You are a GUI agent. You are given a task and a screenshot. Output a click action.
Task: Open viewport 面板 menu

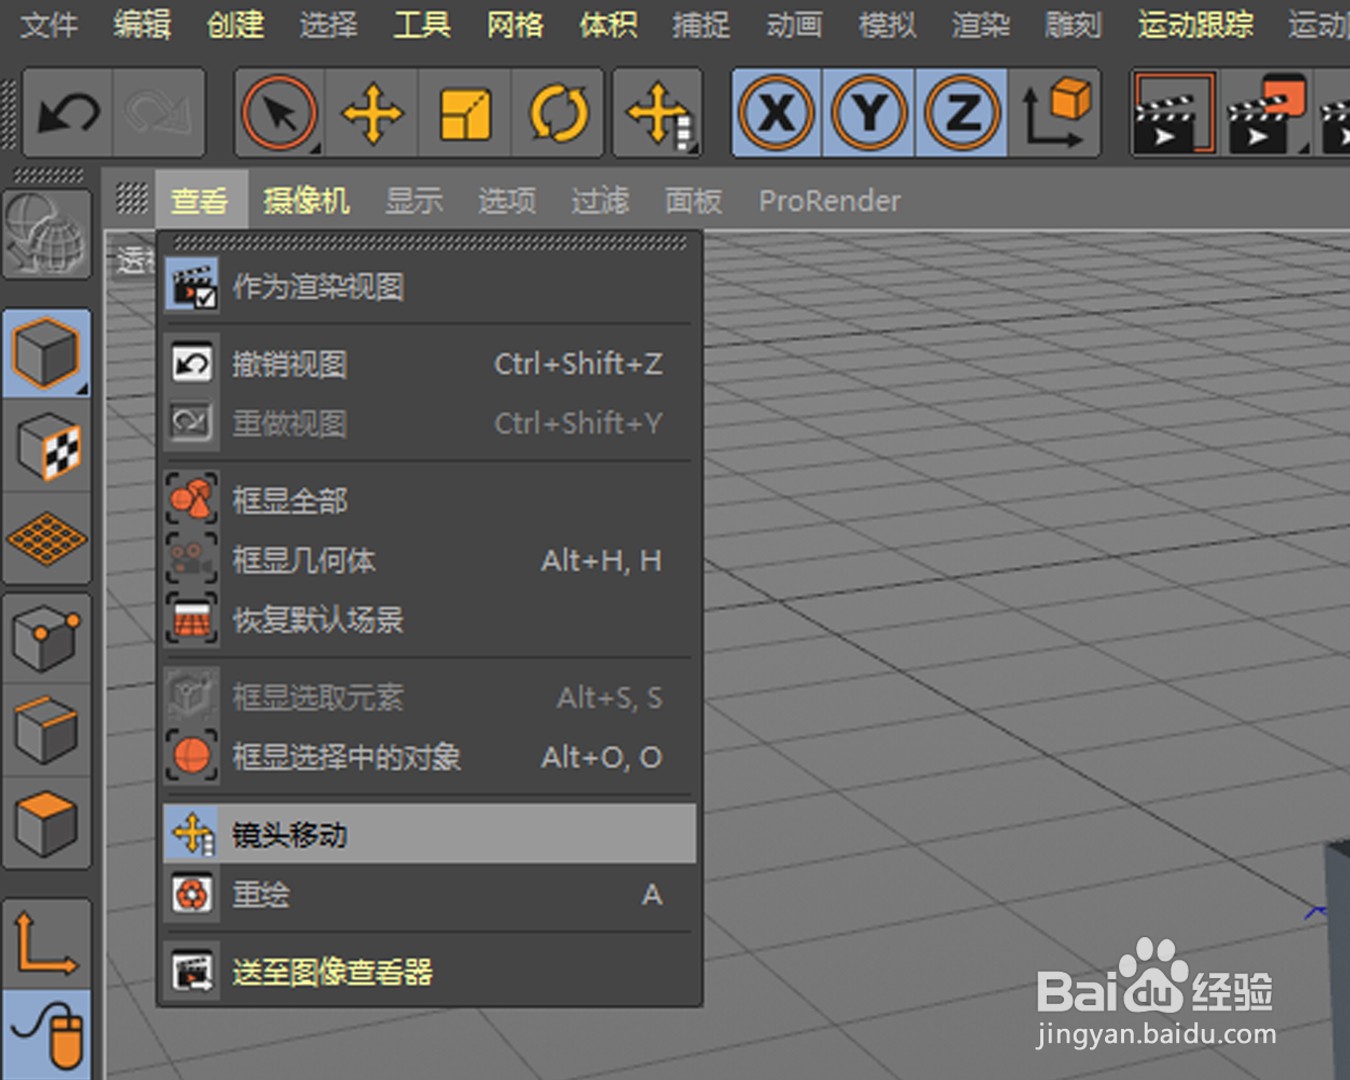(x=693, y=201)
